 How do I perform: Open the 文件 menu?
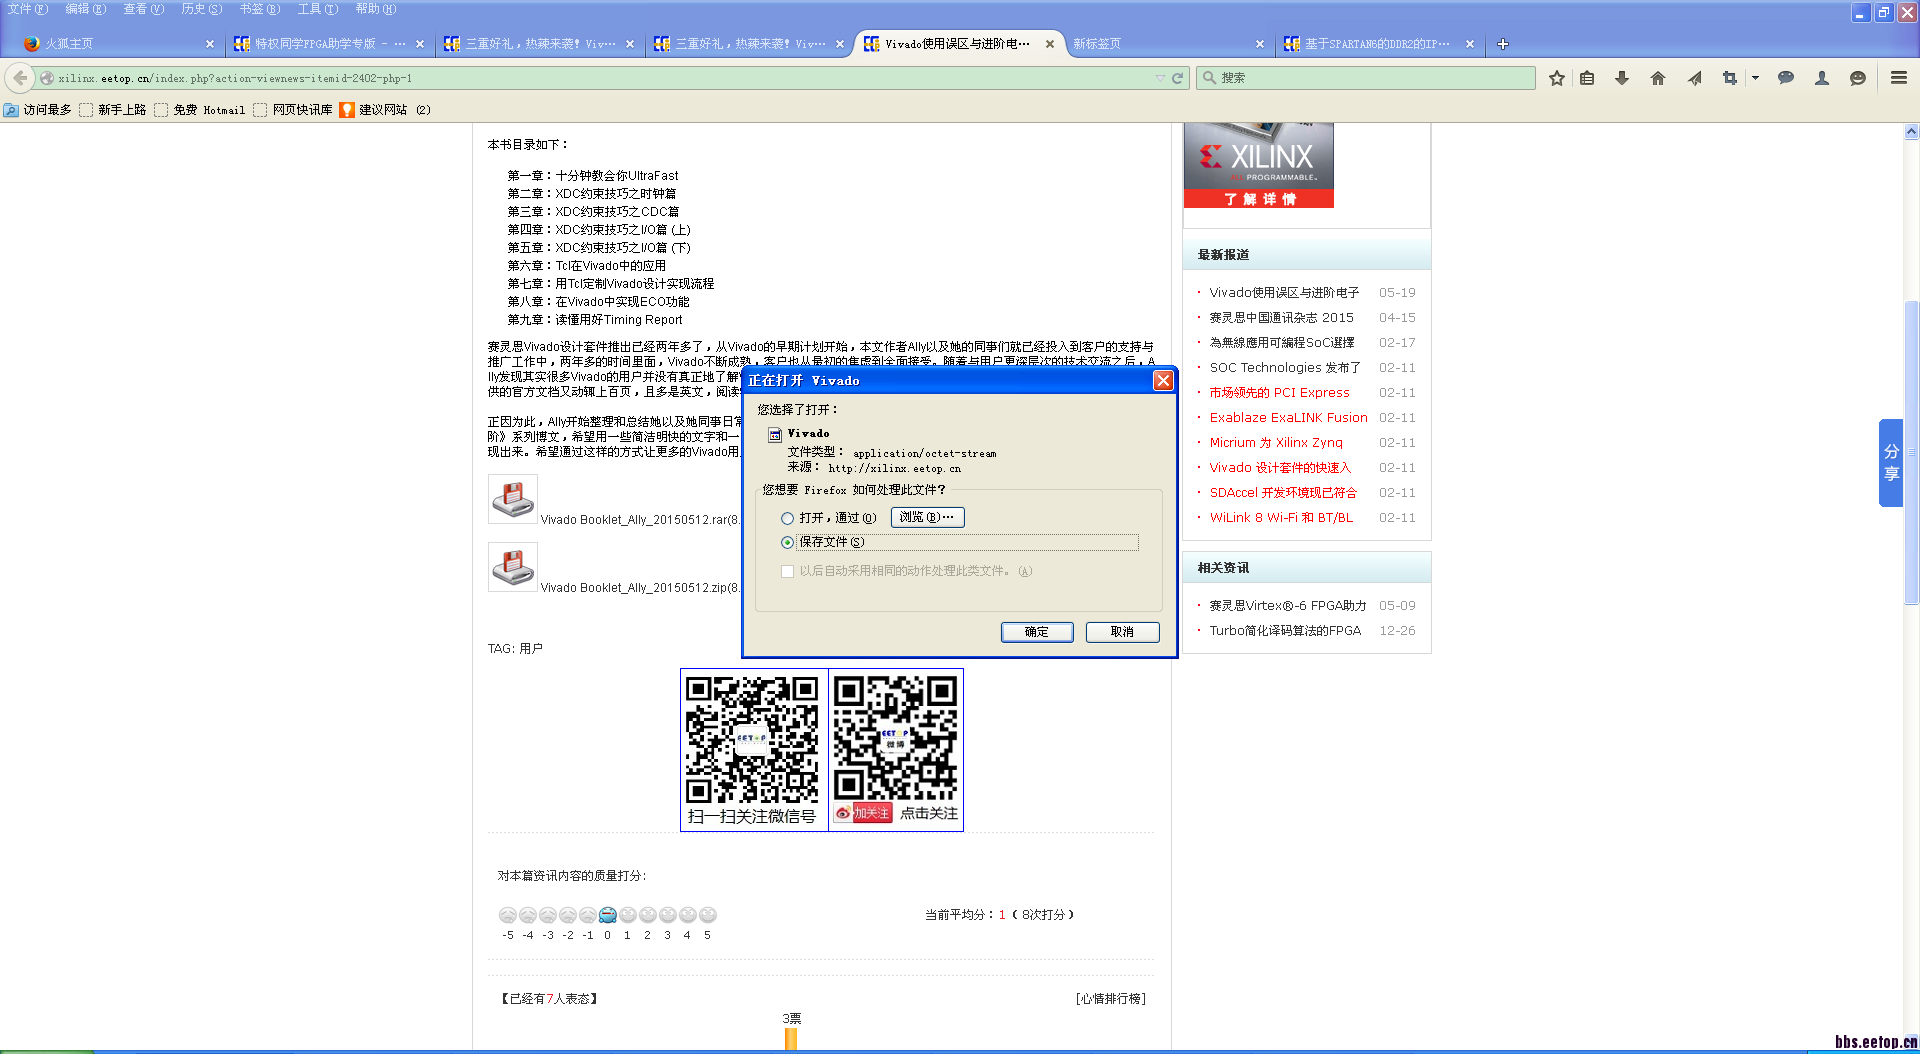[x=27, y=9]
